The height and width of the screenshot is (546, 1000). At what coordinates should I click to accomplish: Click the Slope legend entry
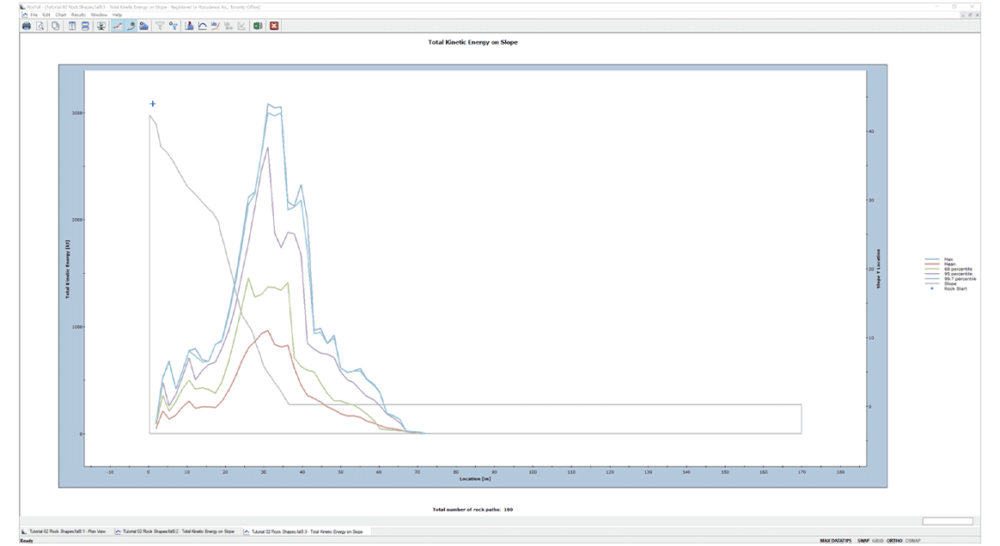click(941, 284)
